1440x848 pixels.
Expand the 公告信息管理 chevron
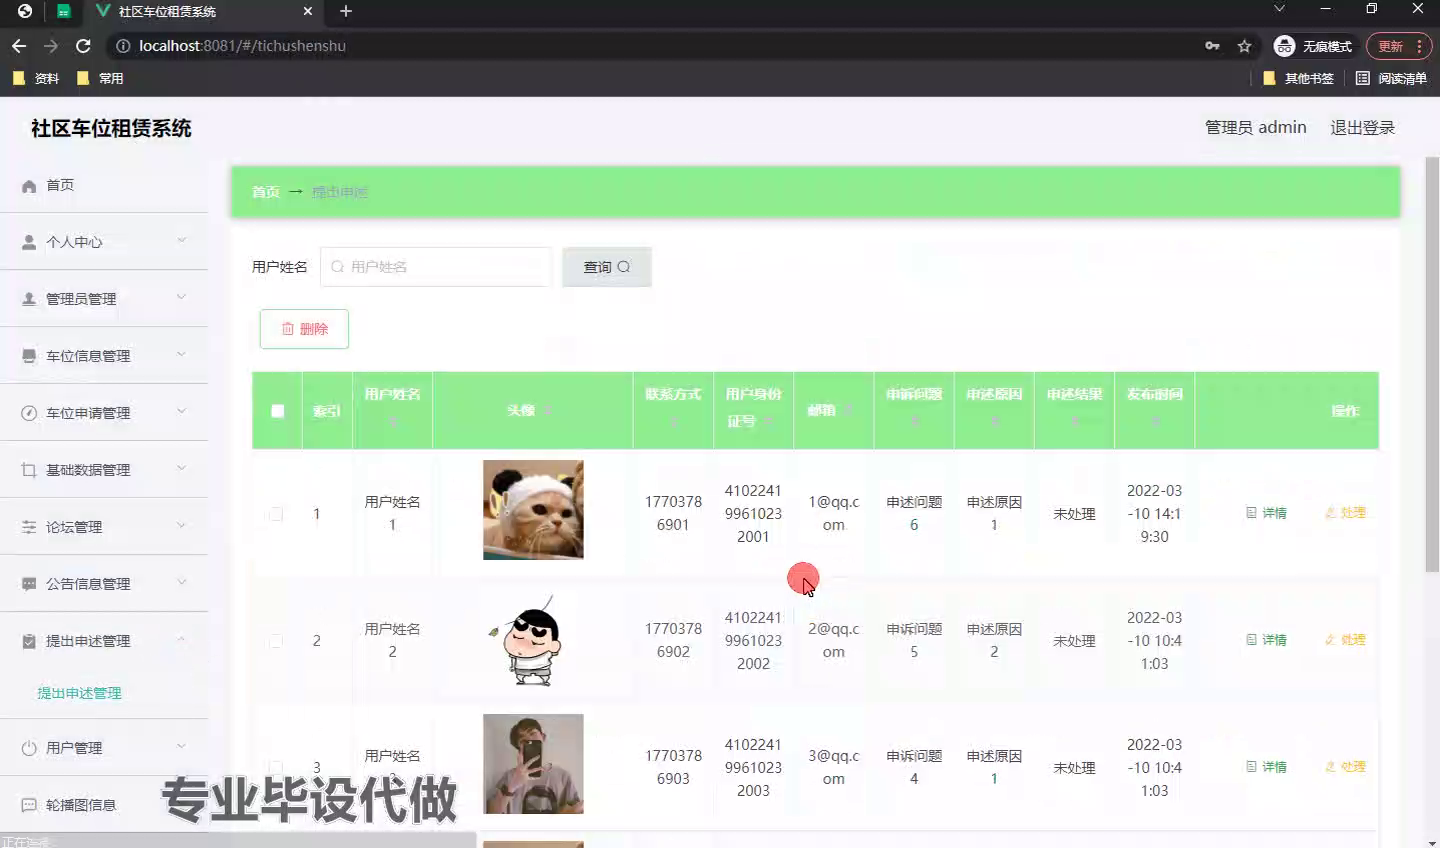coord(181,582)
